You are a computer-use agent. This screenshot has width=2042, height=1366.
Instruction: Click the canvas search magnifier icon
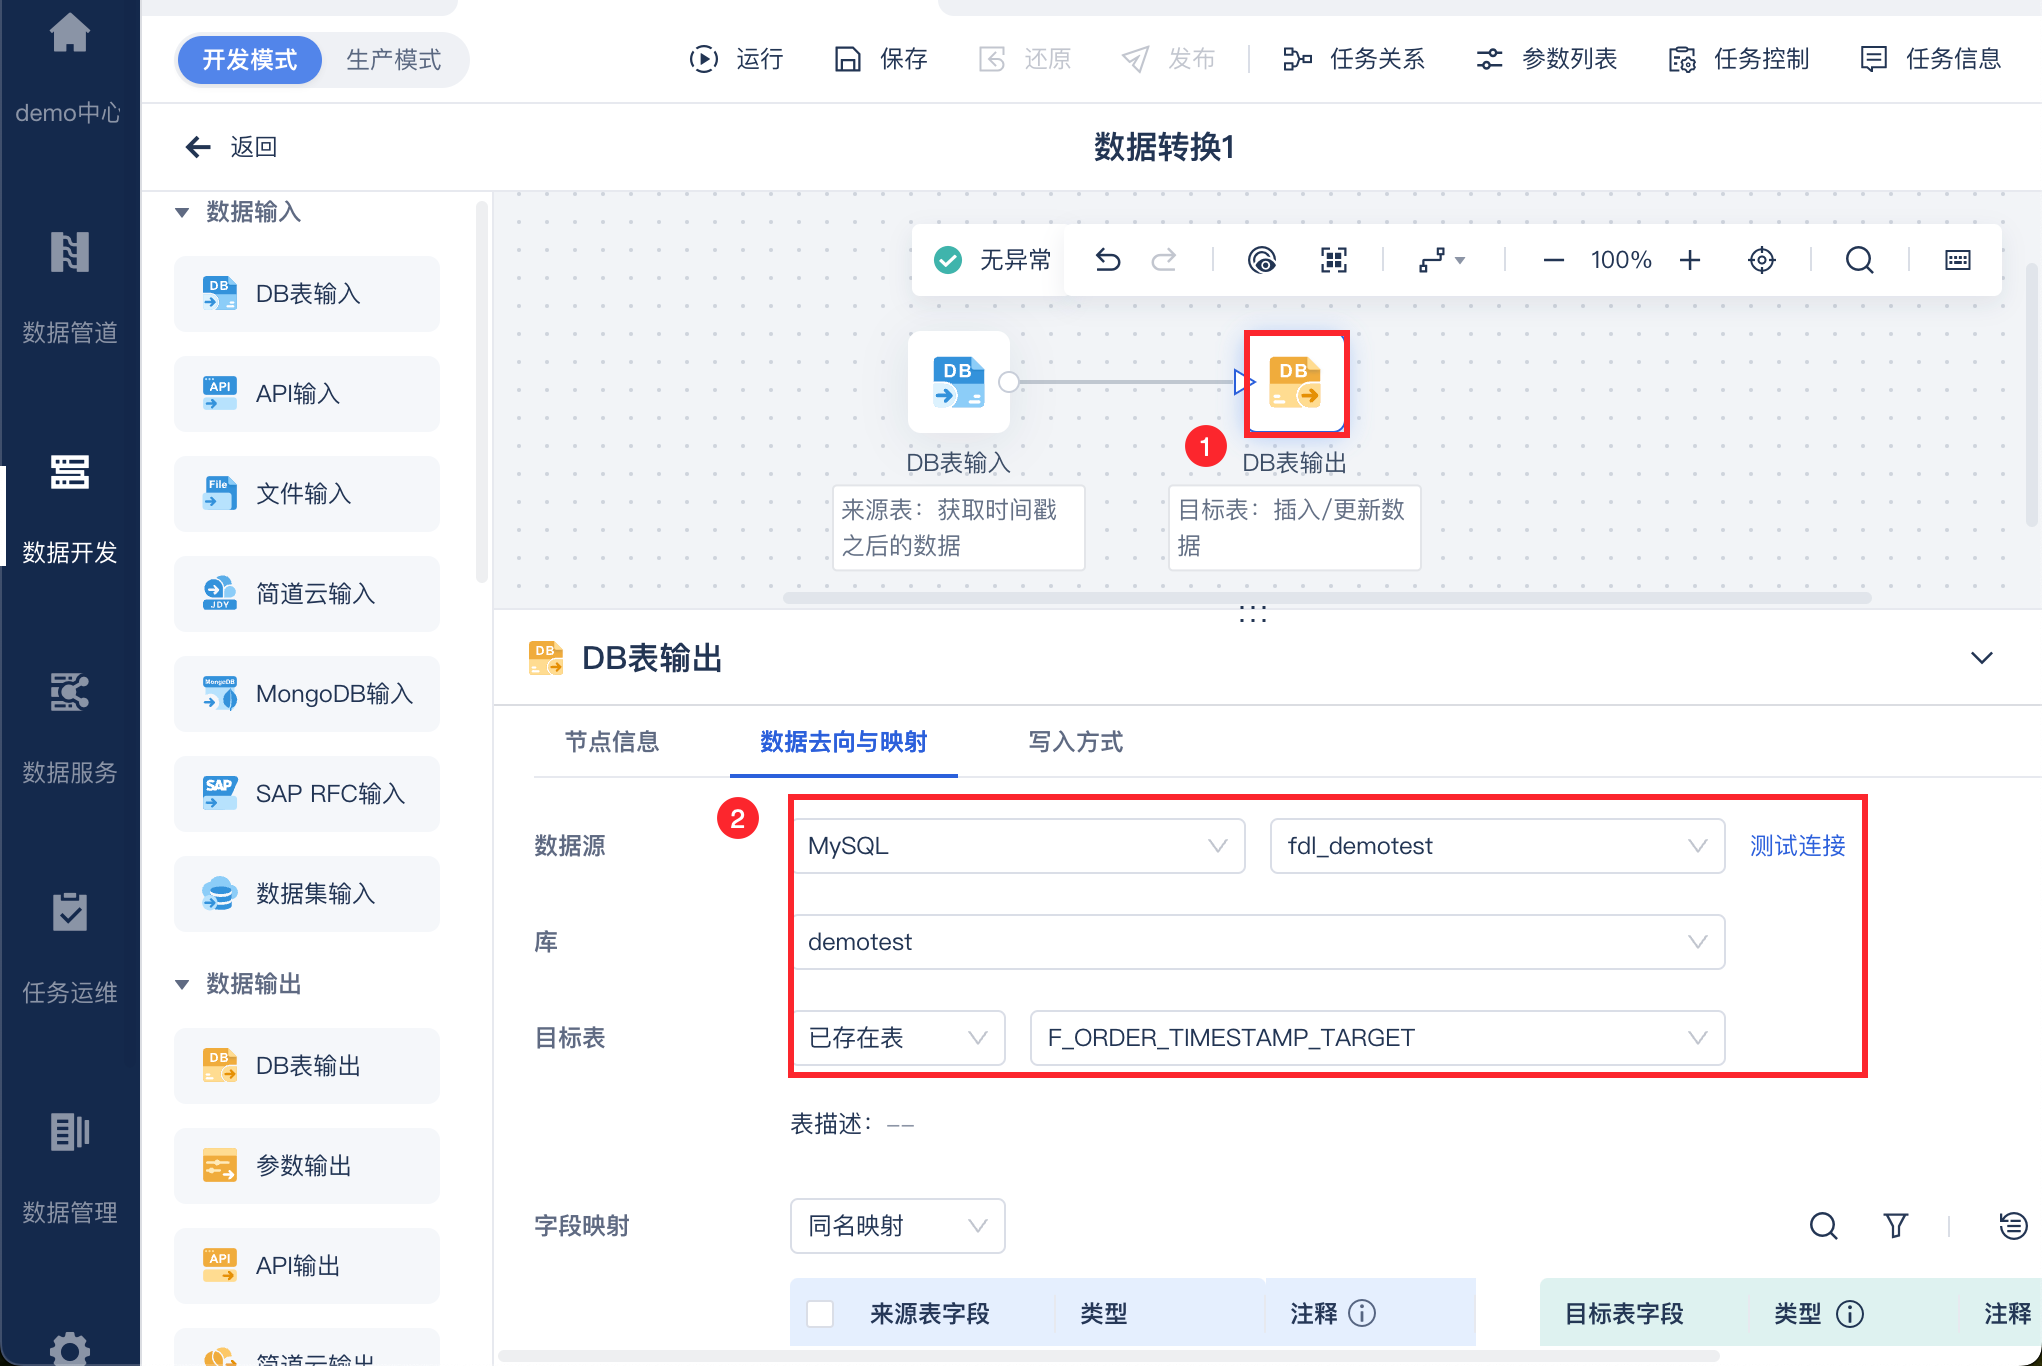coord(1859,260)
